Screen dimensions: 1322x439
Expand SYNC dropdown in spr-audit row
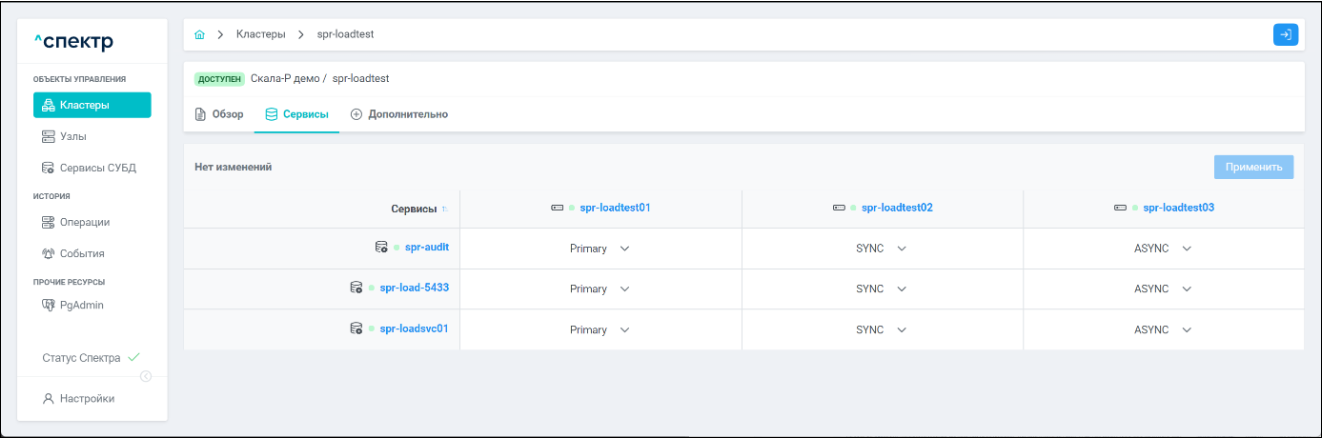tap(881, 248)
